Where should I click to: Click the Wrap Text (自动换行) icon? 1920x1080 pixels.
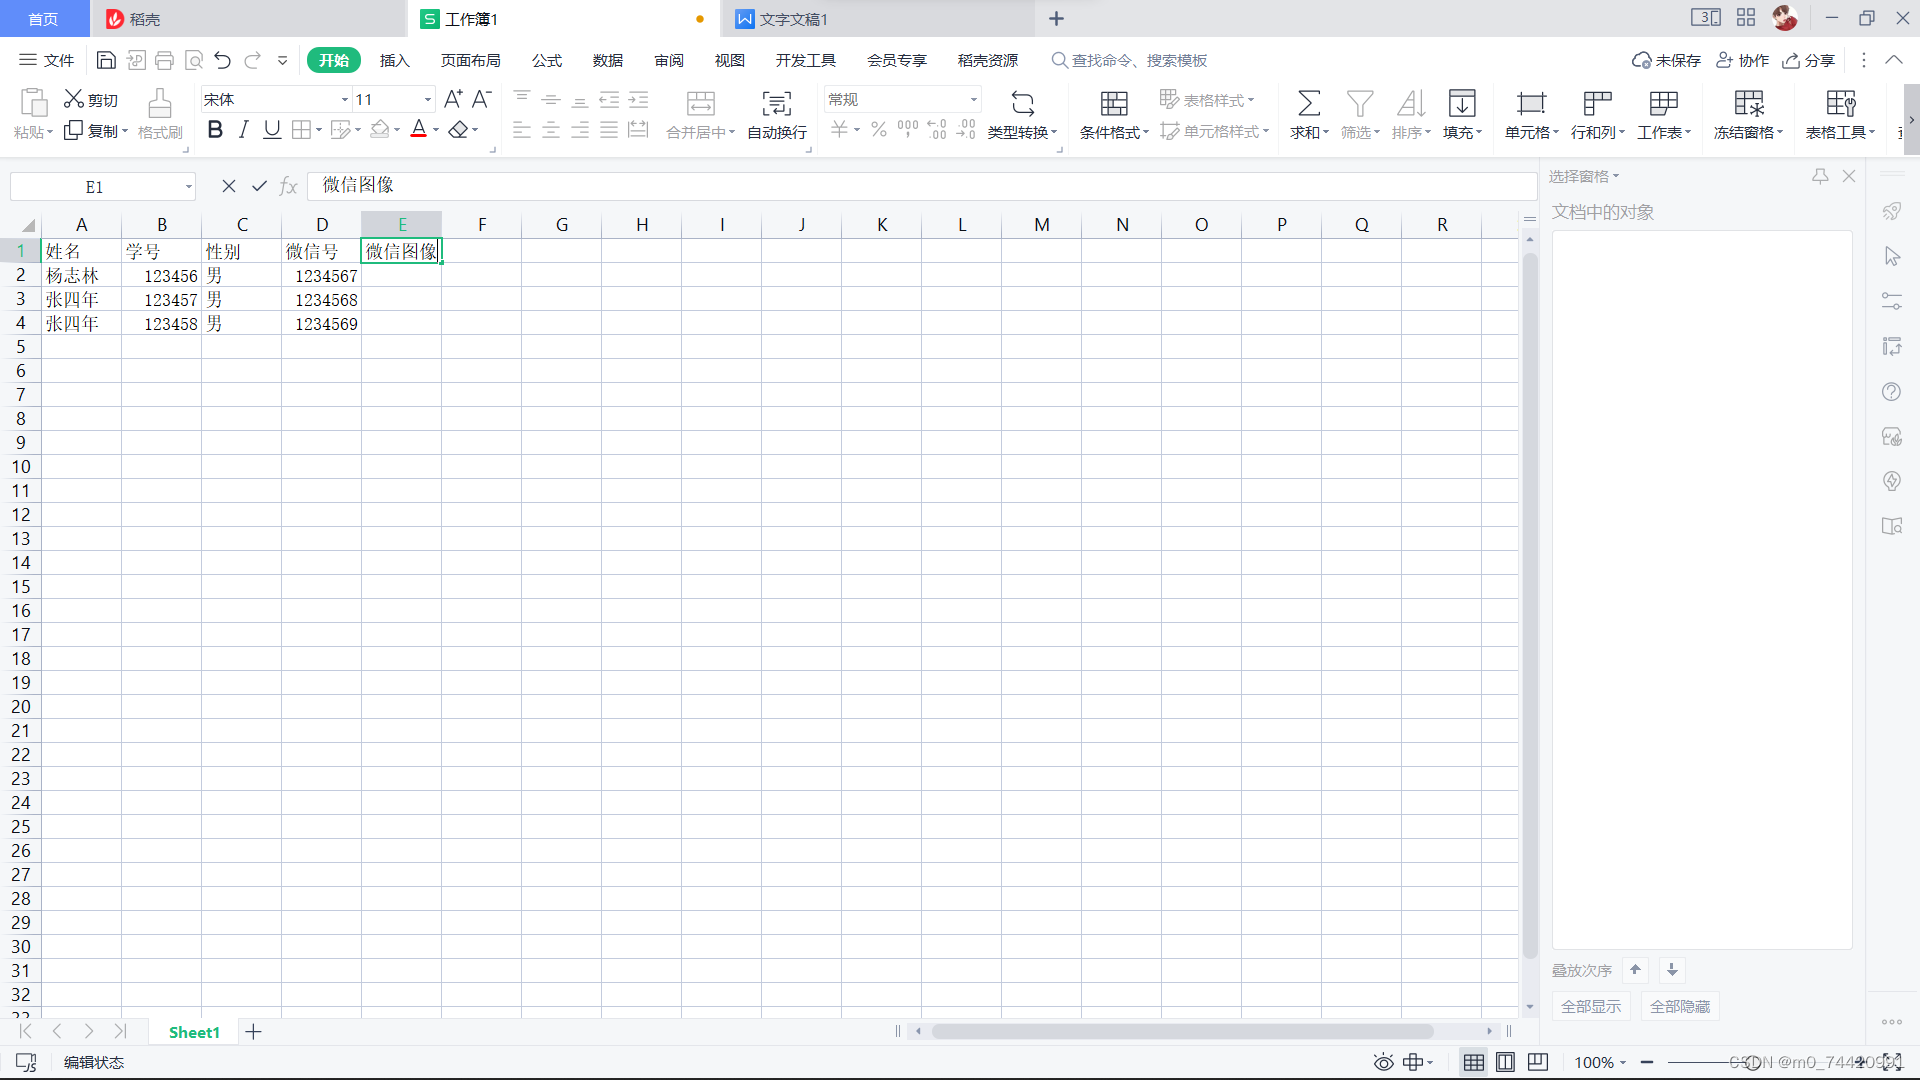click(x=776, y=104)
